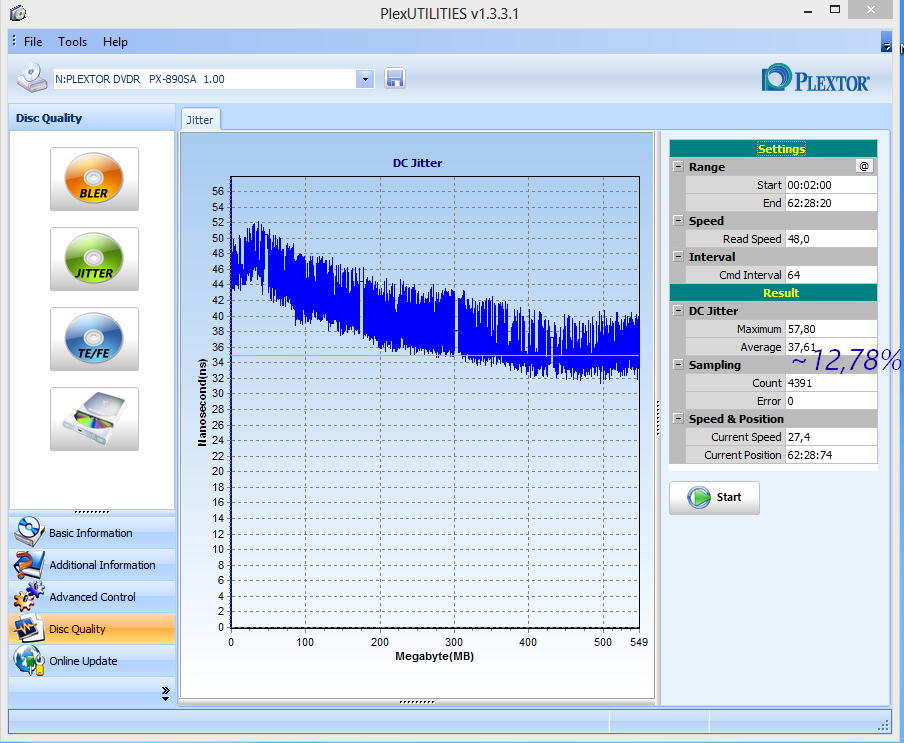Collapse the Sampling section
Viewport: 904px width, 743px height.
[x=678, y=364]
